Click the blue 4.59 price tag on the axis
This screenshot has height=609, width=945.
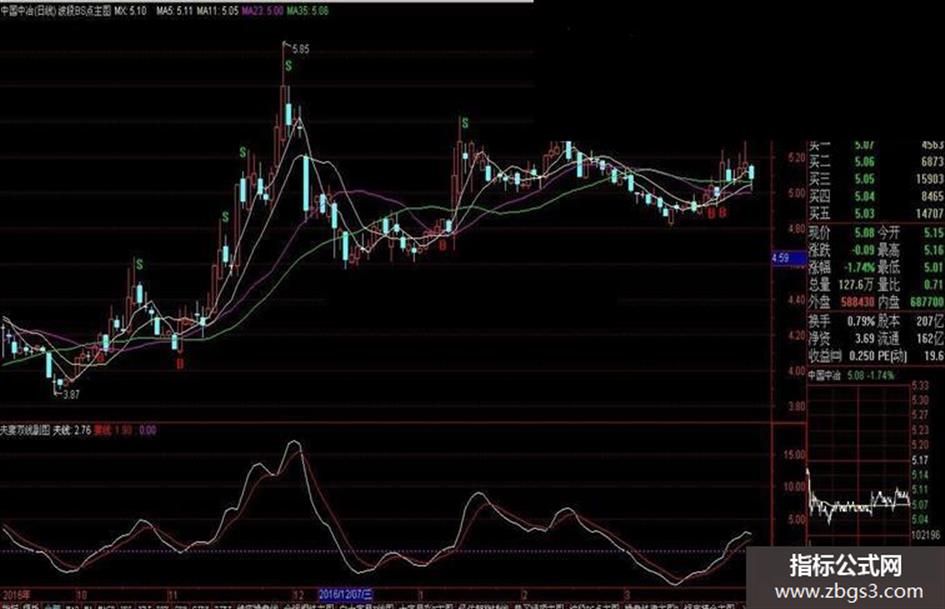point(789,258)
